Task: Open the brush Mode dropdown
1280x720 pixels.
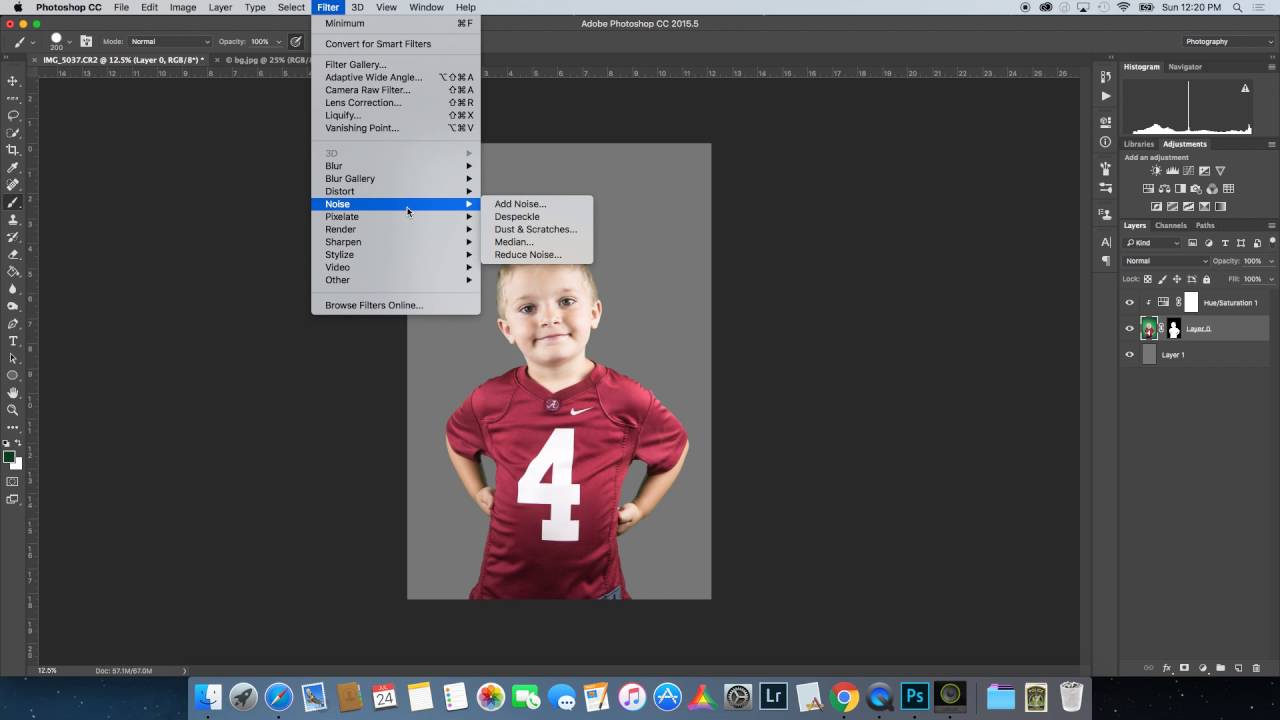Action: 170,41
